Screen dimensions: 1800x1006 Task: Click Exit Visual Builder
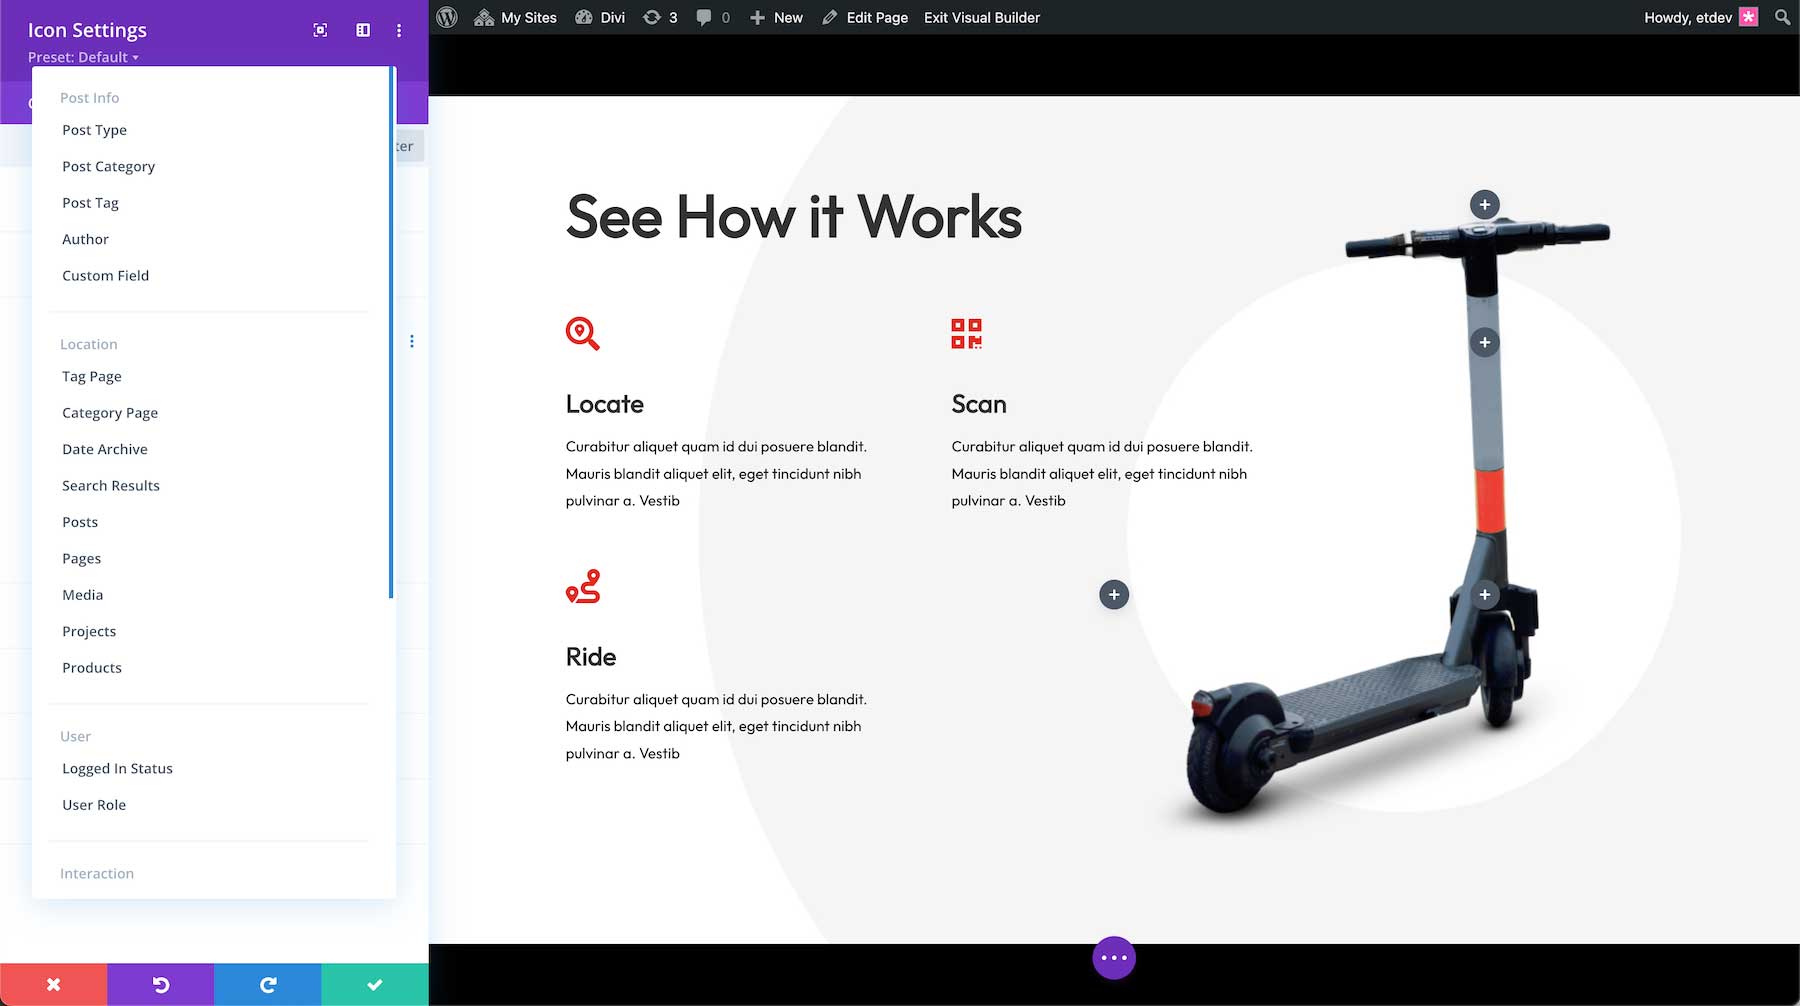(981, 17)
